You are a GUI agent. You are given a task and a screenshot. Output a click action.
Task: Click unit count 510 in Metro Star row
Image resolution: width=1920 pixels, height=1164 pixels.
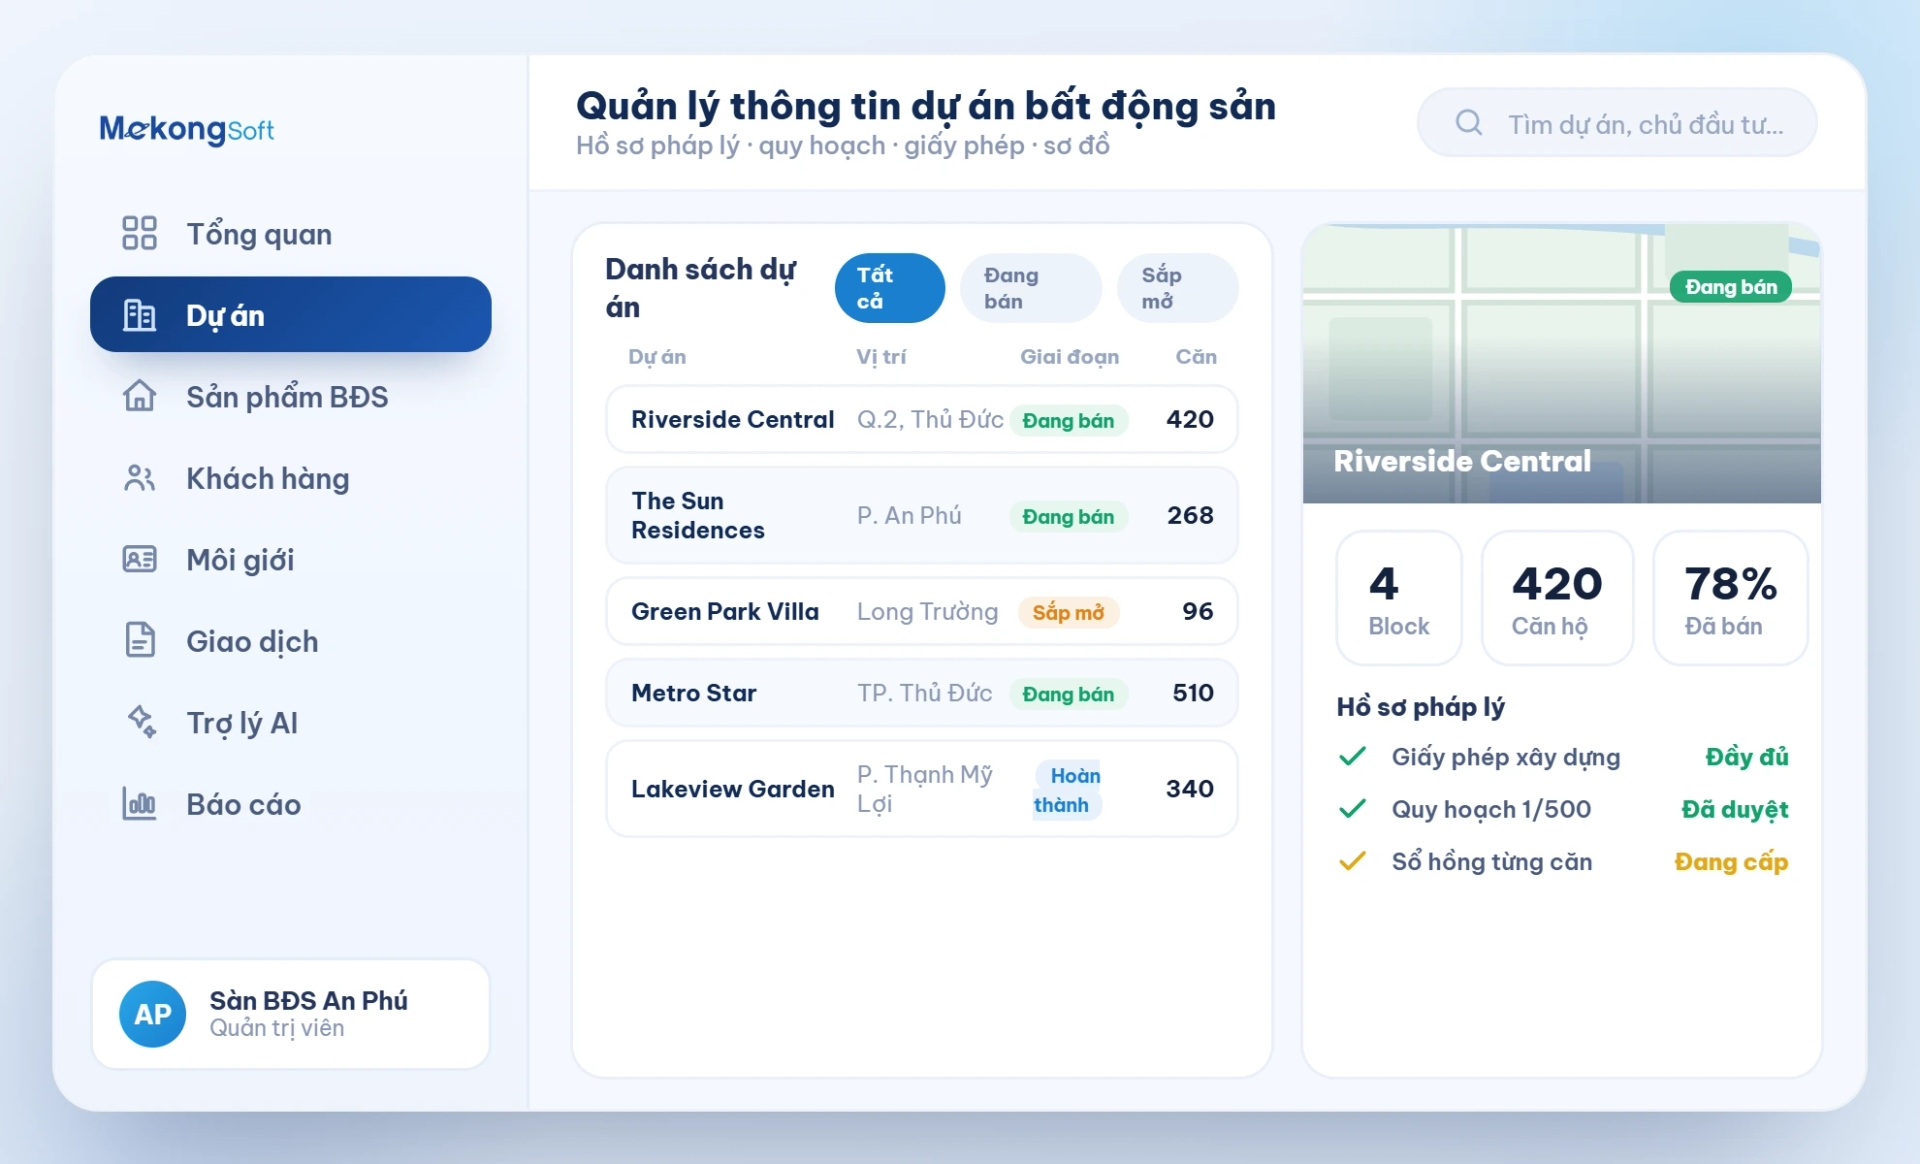[1193, 693]
